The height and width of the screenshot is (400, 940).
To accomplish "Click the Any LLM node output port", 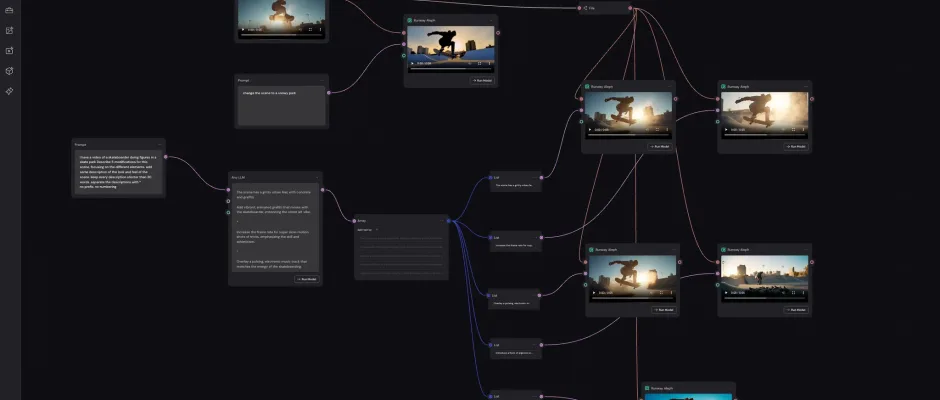I will (323, 190).
